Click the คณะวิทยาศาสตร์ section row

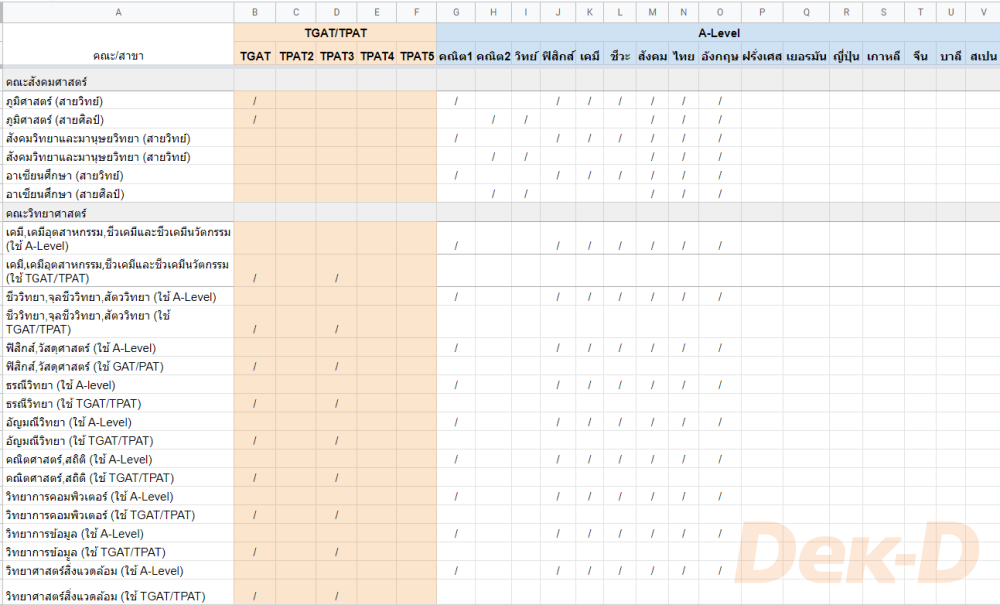pos(118,213)
